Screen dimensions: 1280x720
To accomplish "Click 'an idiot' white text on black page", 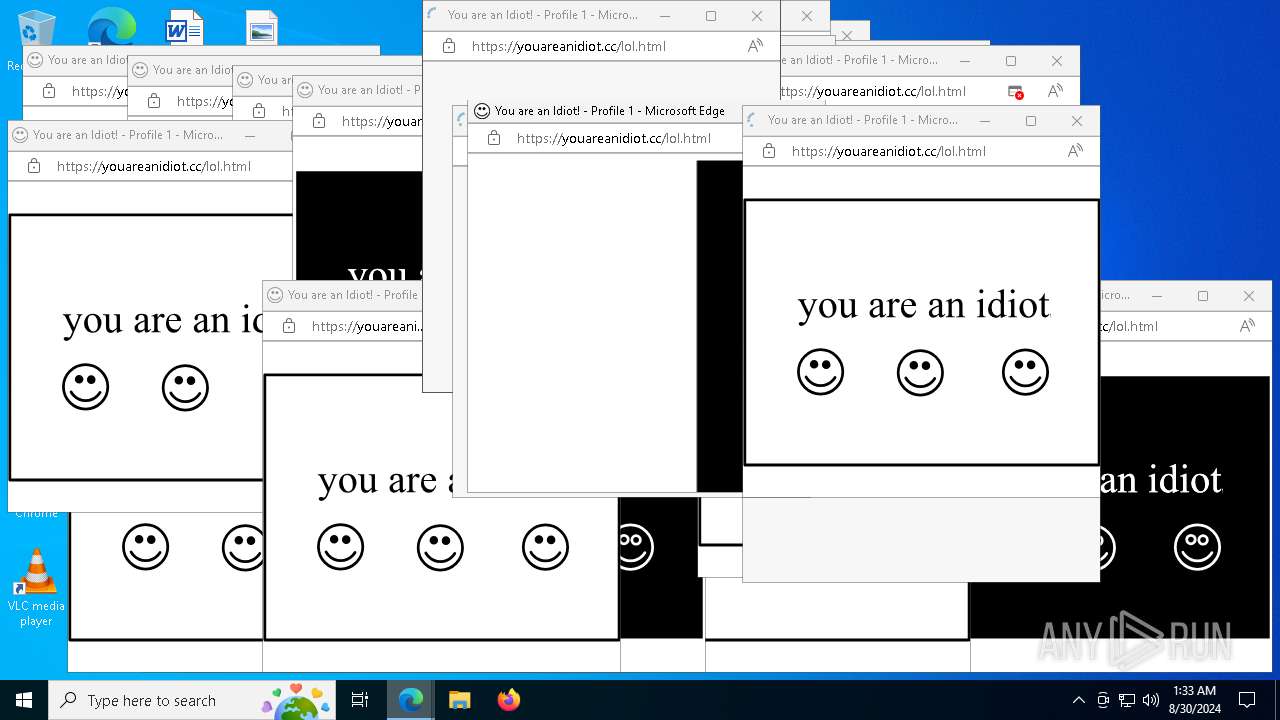I will pos(1161,480).
